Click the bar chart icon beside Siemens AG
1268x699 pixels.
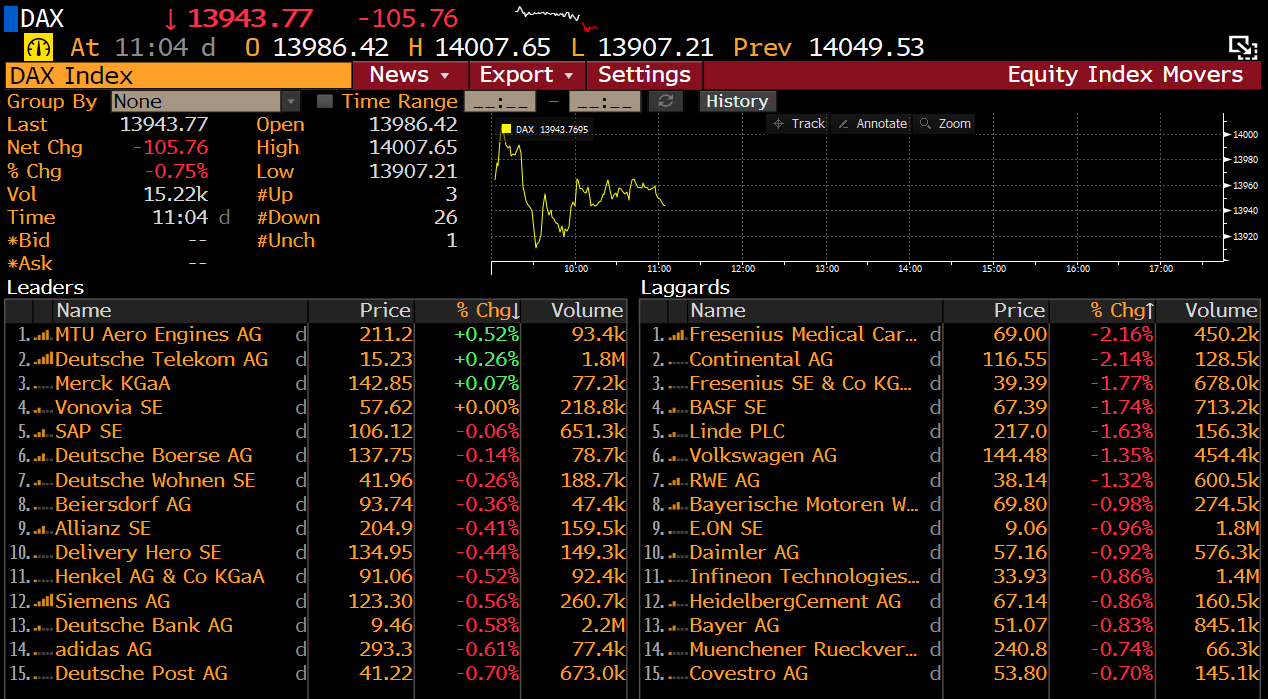(x=42, y=601)
